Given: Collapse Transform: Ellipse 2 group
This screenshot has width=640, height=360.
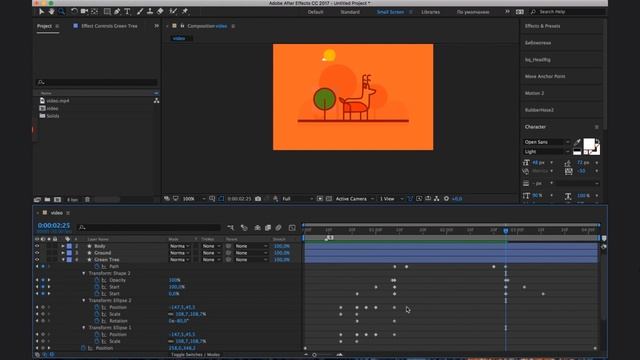Looking at the screenshot, I should [x=84, y=300].
